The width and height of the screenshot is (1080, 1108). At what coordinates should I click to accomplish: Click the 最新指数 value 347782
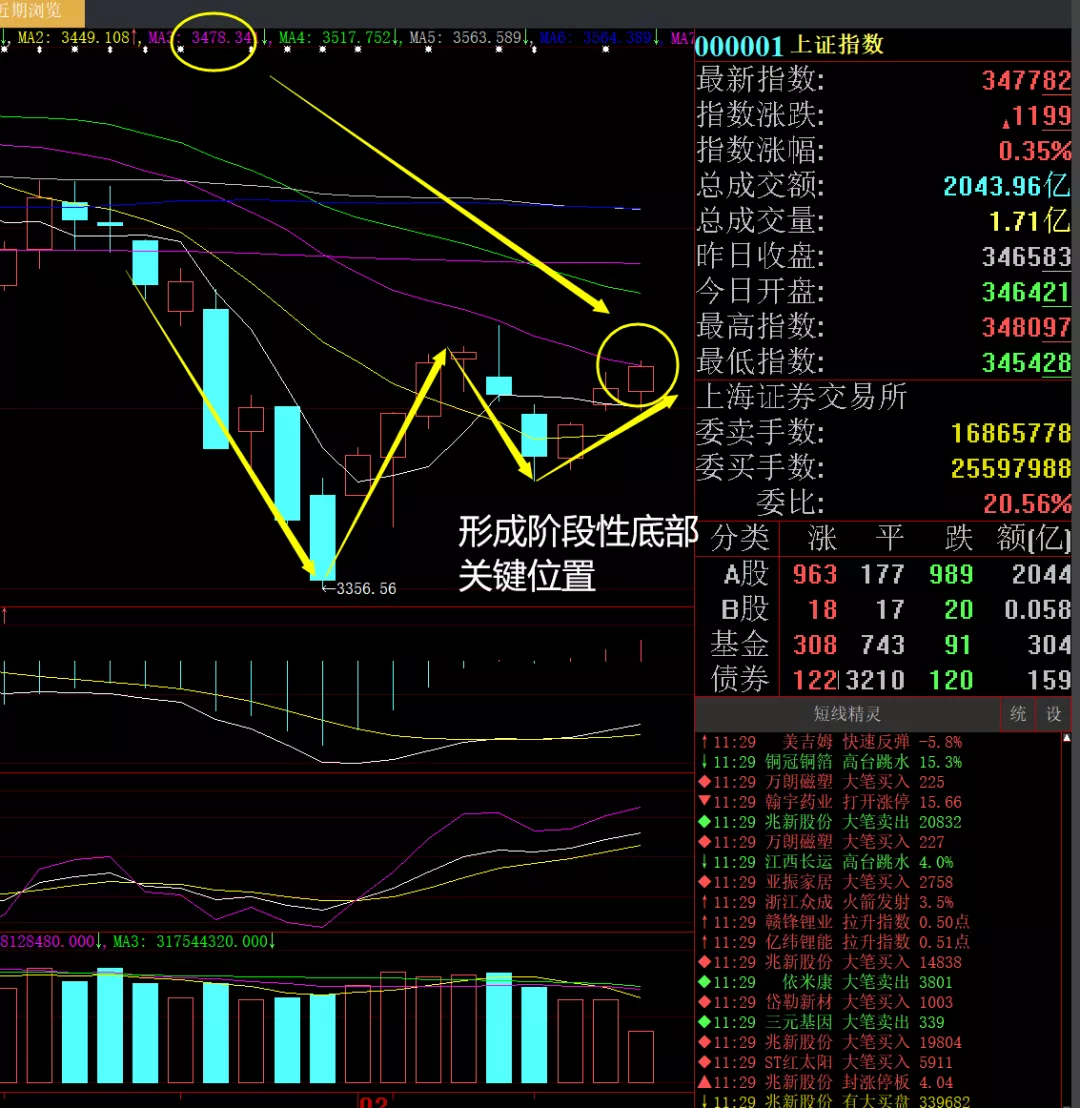[x=1026, y=80]
